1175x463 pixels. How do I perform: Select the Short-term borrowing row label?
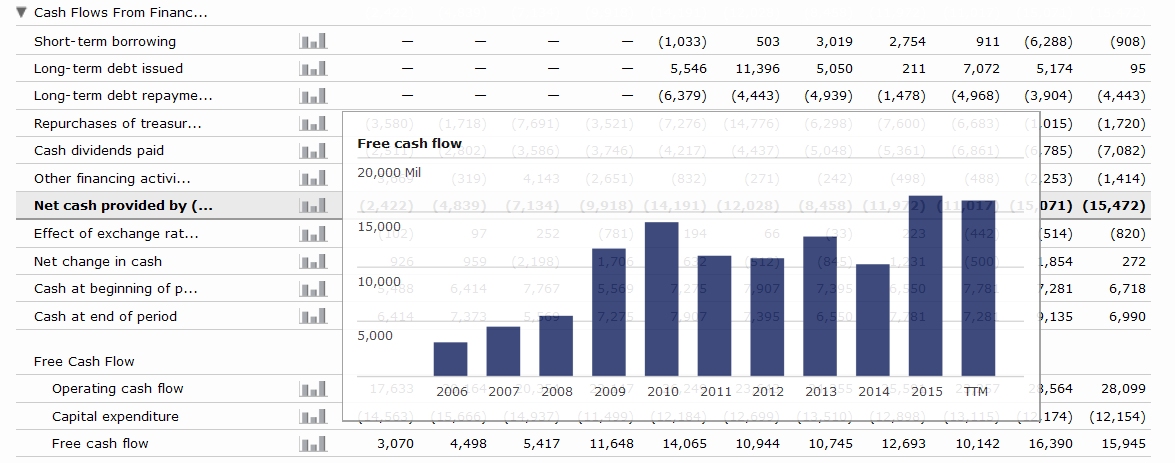[105, 42]
